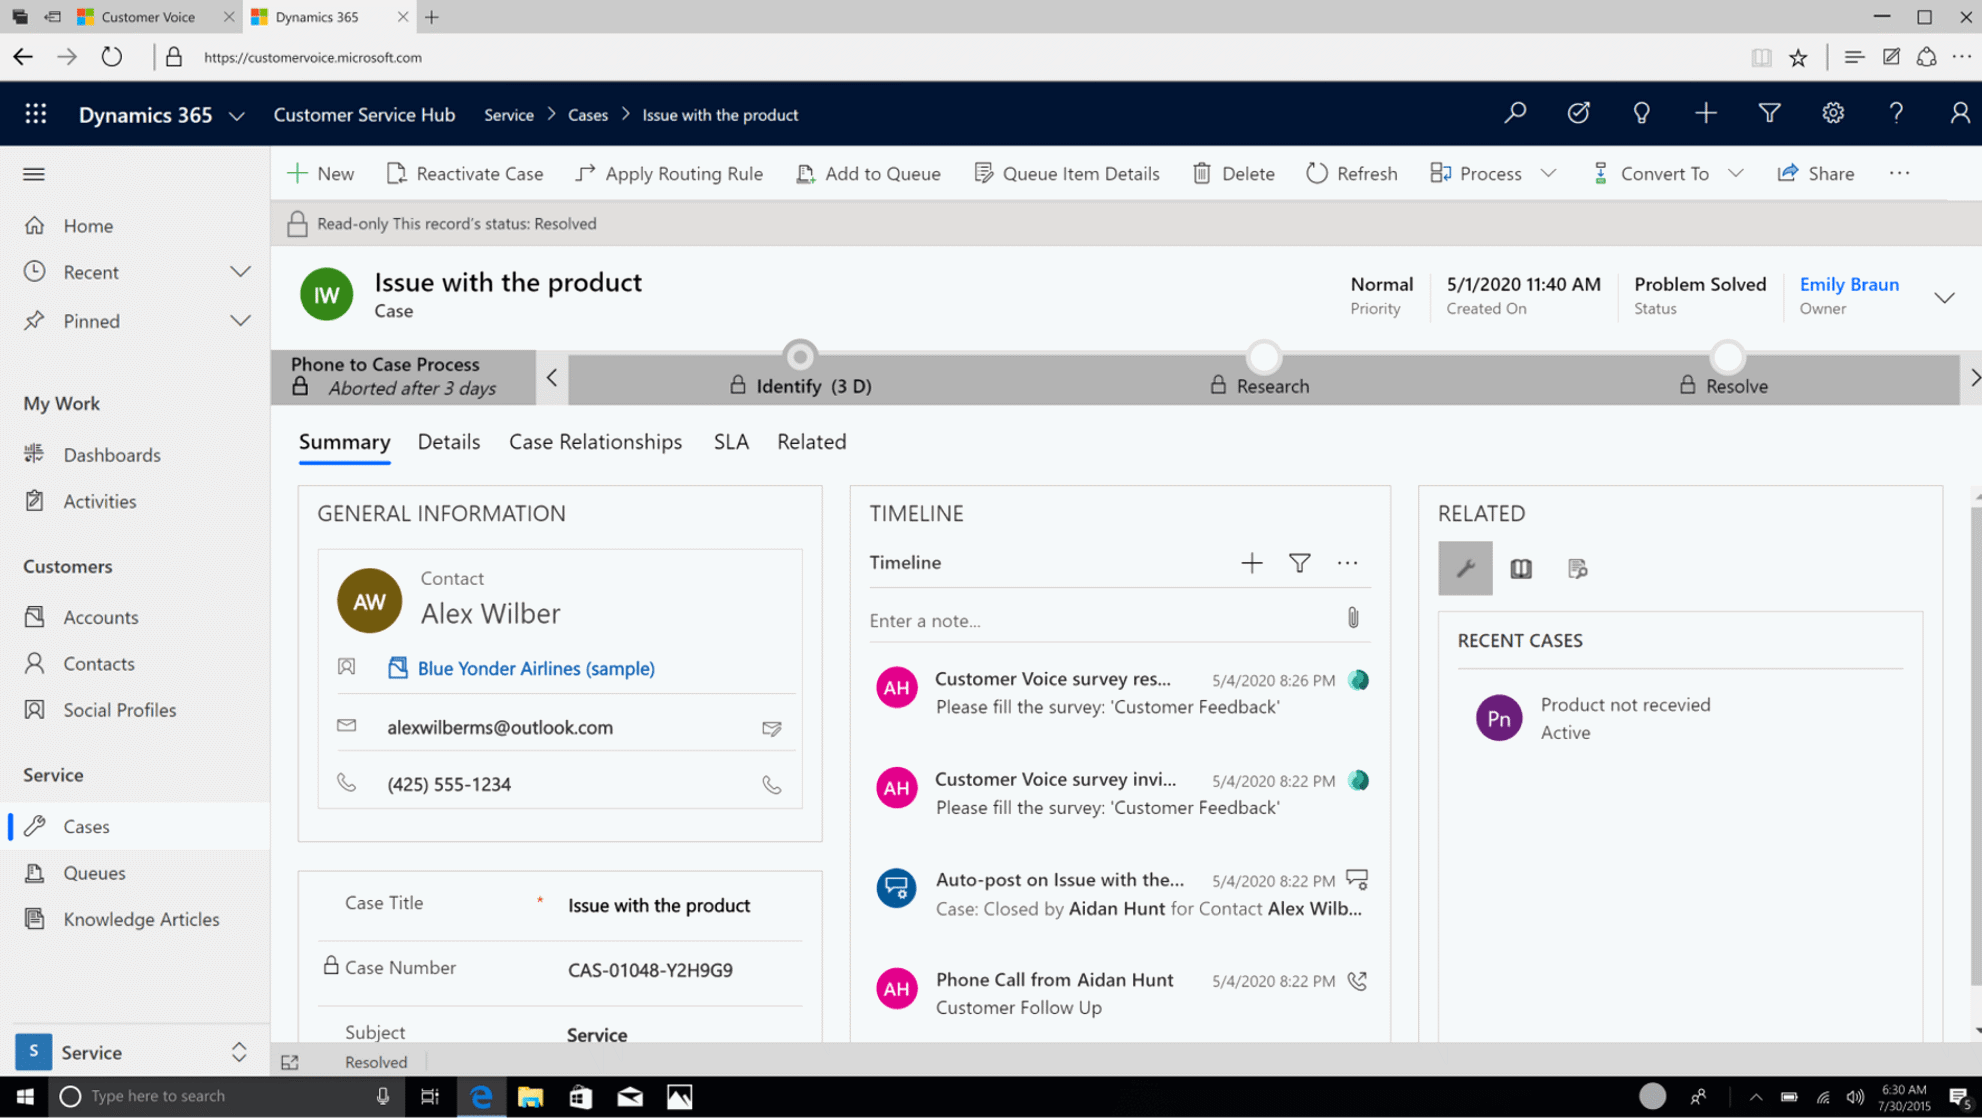Open the timeline filter funnel icon
The height and width of the screenshot is (1118, 1982).
click(1299, 563)
